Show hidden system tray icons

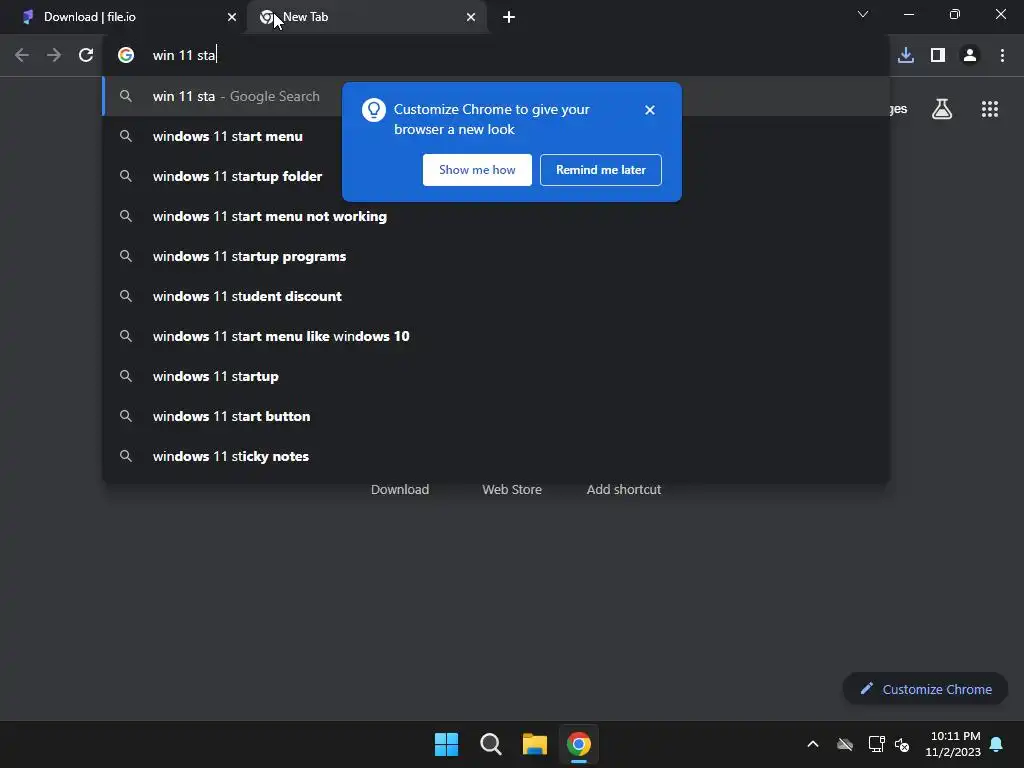tap(813, 744)
